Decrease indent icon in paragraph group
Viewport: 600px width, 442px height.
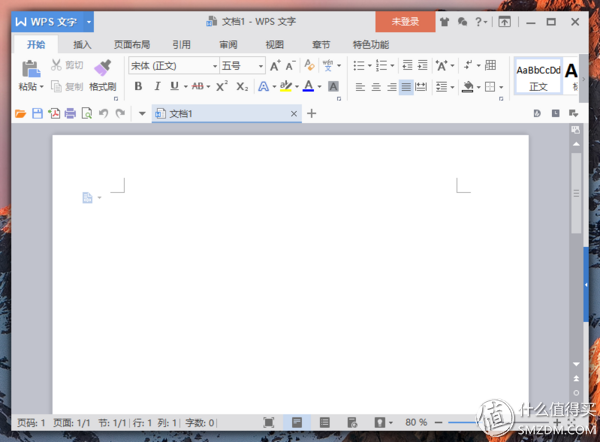coord(408,65)
